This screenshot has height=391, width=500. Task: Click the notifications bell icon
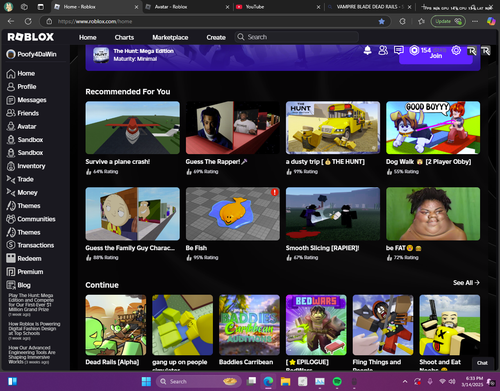click(367, 50)
